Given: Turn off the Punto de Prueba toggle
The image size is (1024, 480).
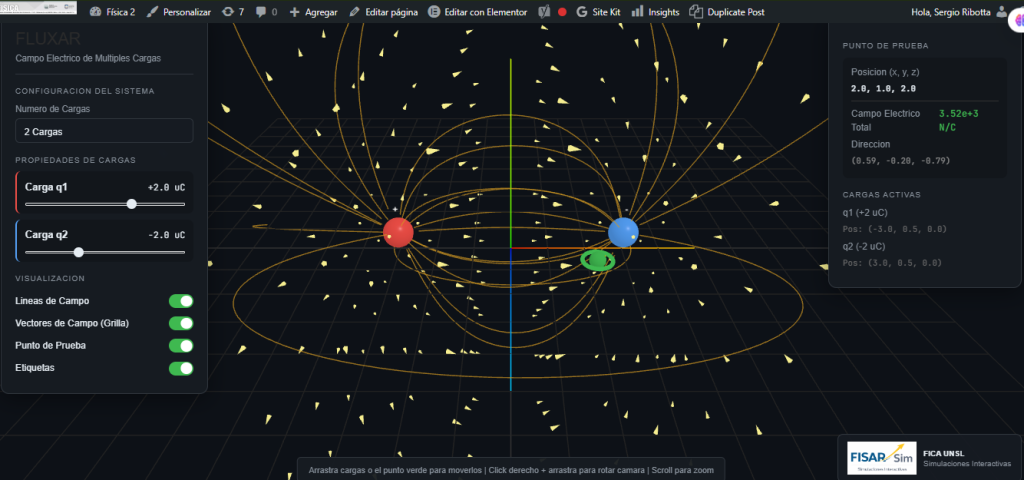Looking at the screenshot, I should coord(181,346).
